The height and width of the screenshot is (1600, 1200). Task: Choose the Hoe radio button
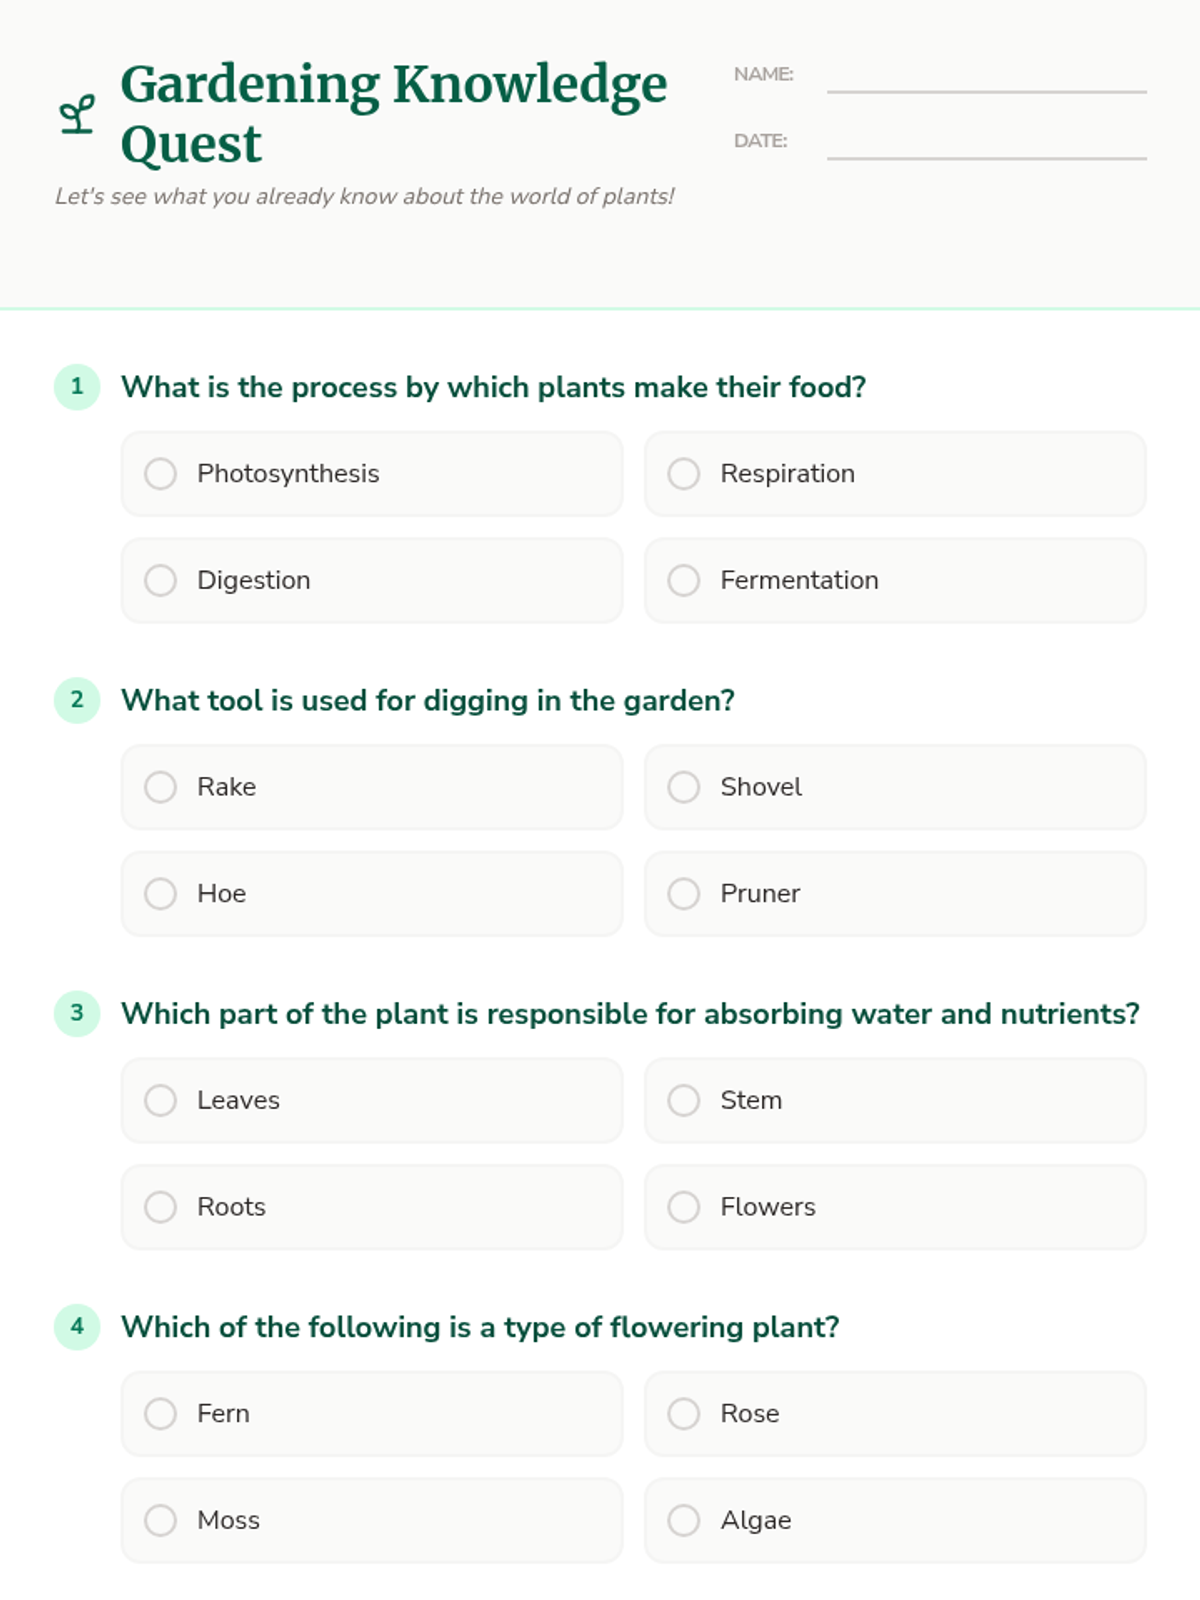tap(161, 893)
